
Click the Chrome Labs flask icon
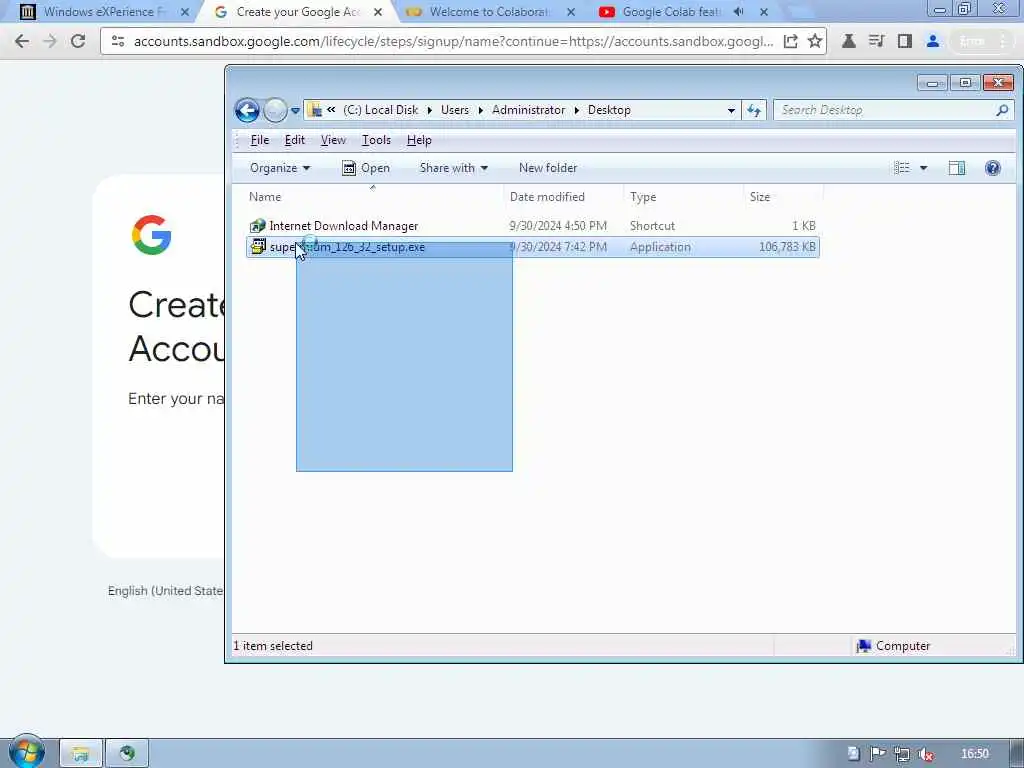[849, 41]
